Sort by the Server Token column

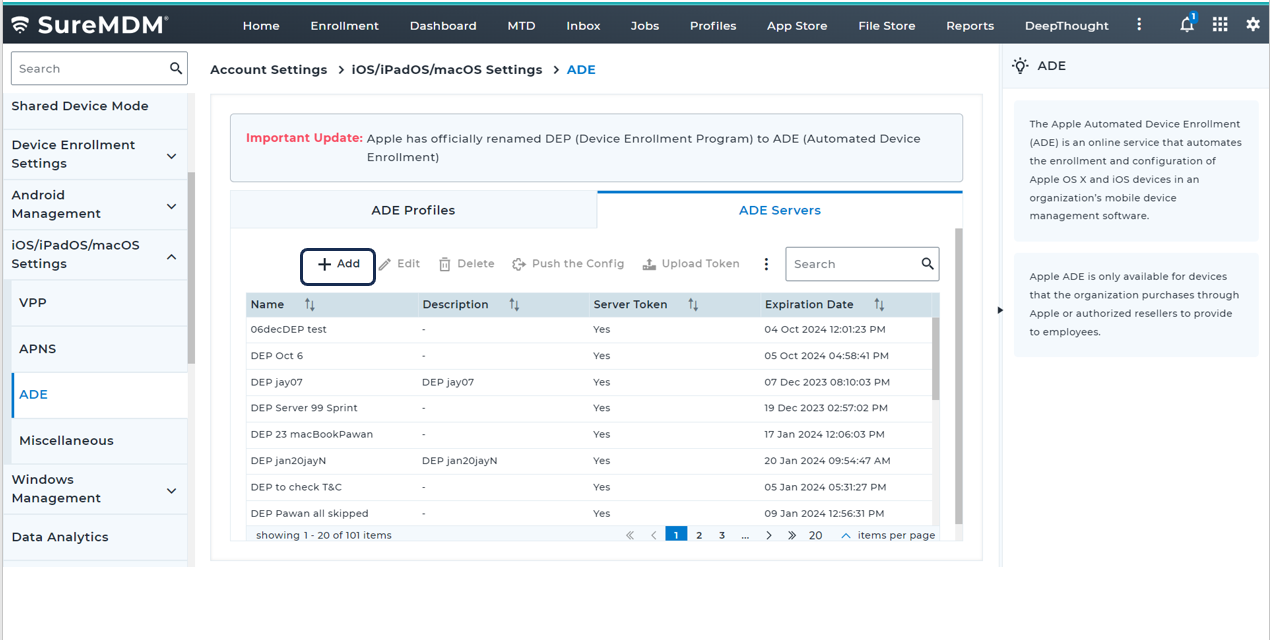coord(693,304)
